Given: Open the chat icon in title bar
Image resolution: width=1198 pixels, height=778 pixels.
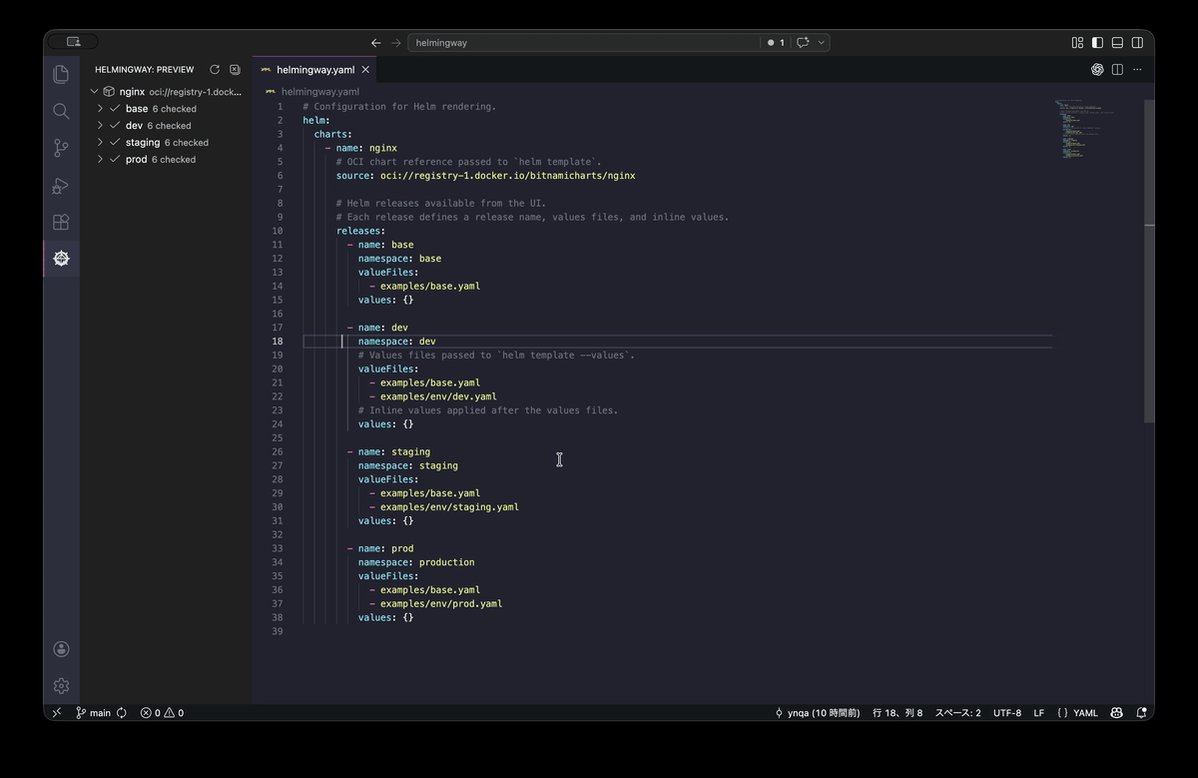Looking at the screenshot, I should [802, 43].
